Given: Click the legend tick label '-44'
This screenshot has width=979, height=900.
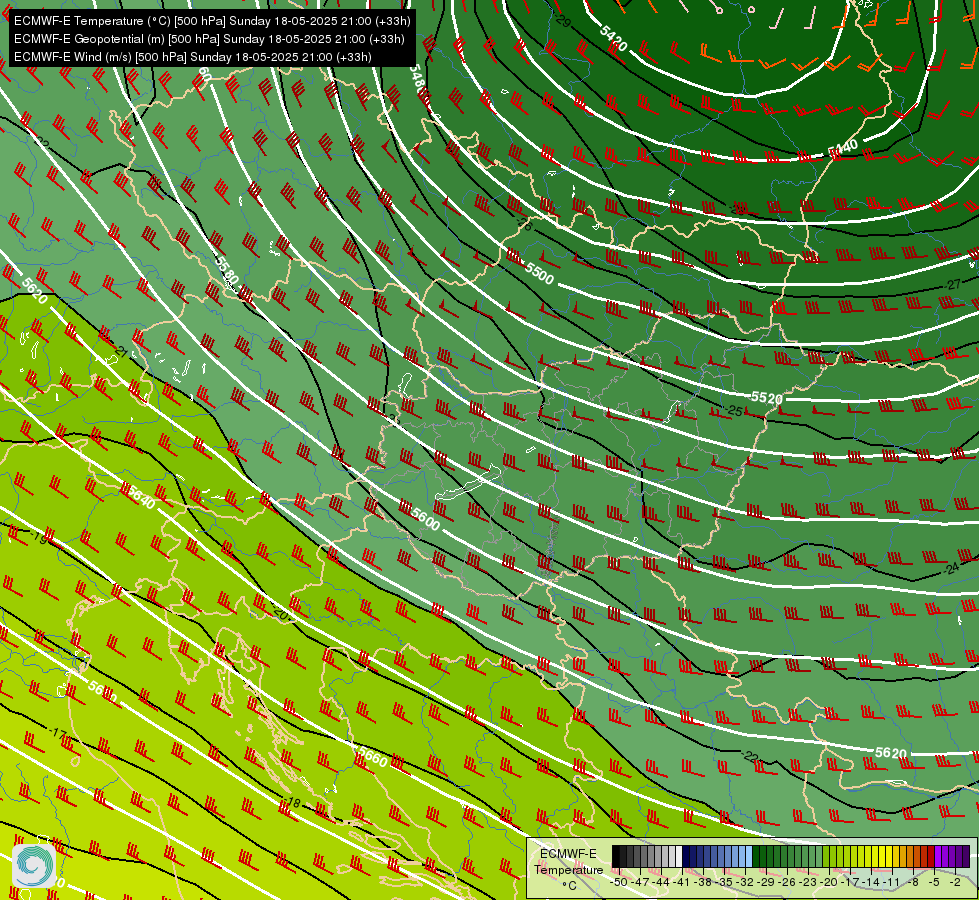Looking at the screenshot, I should coord(661,882).
